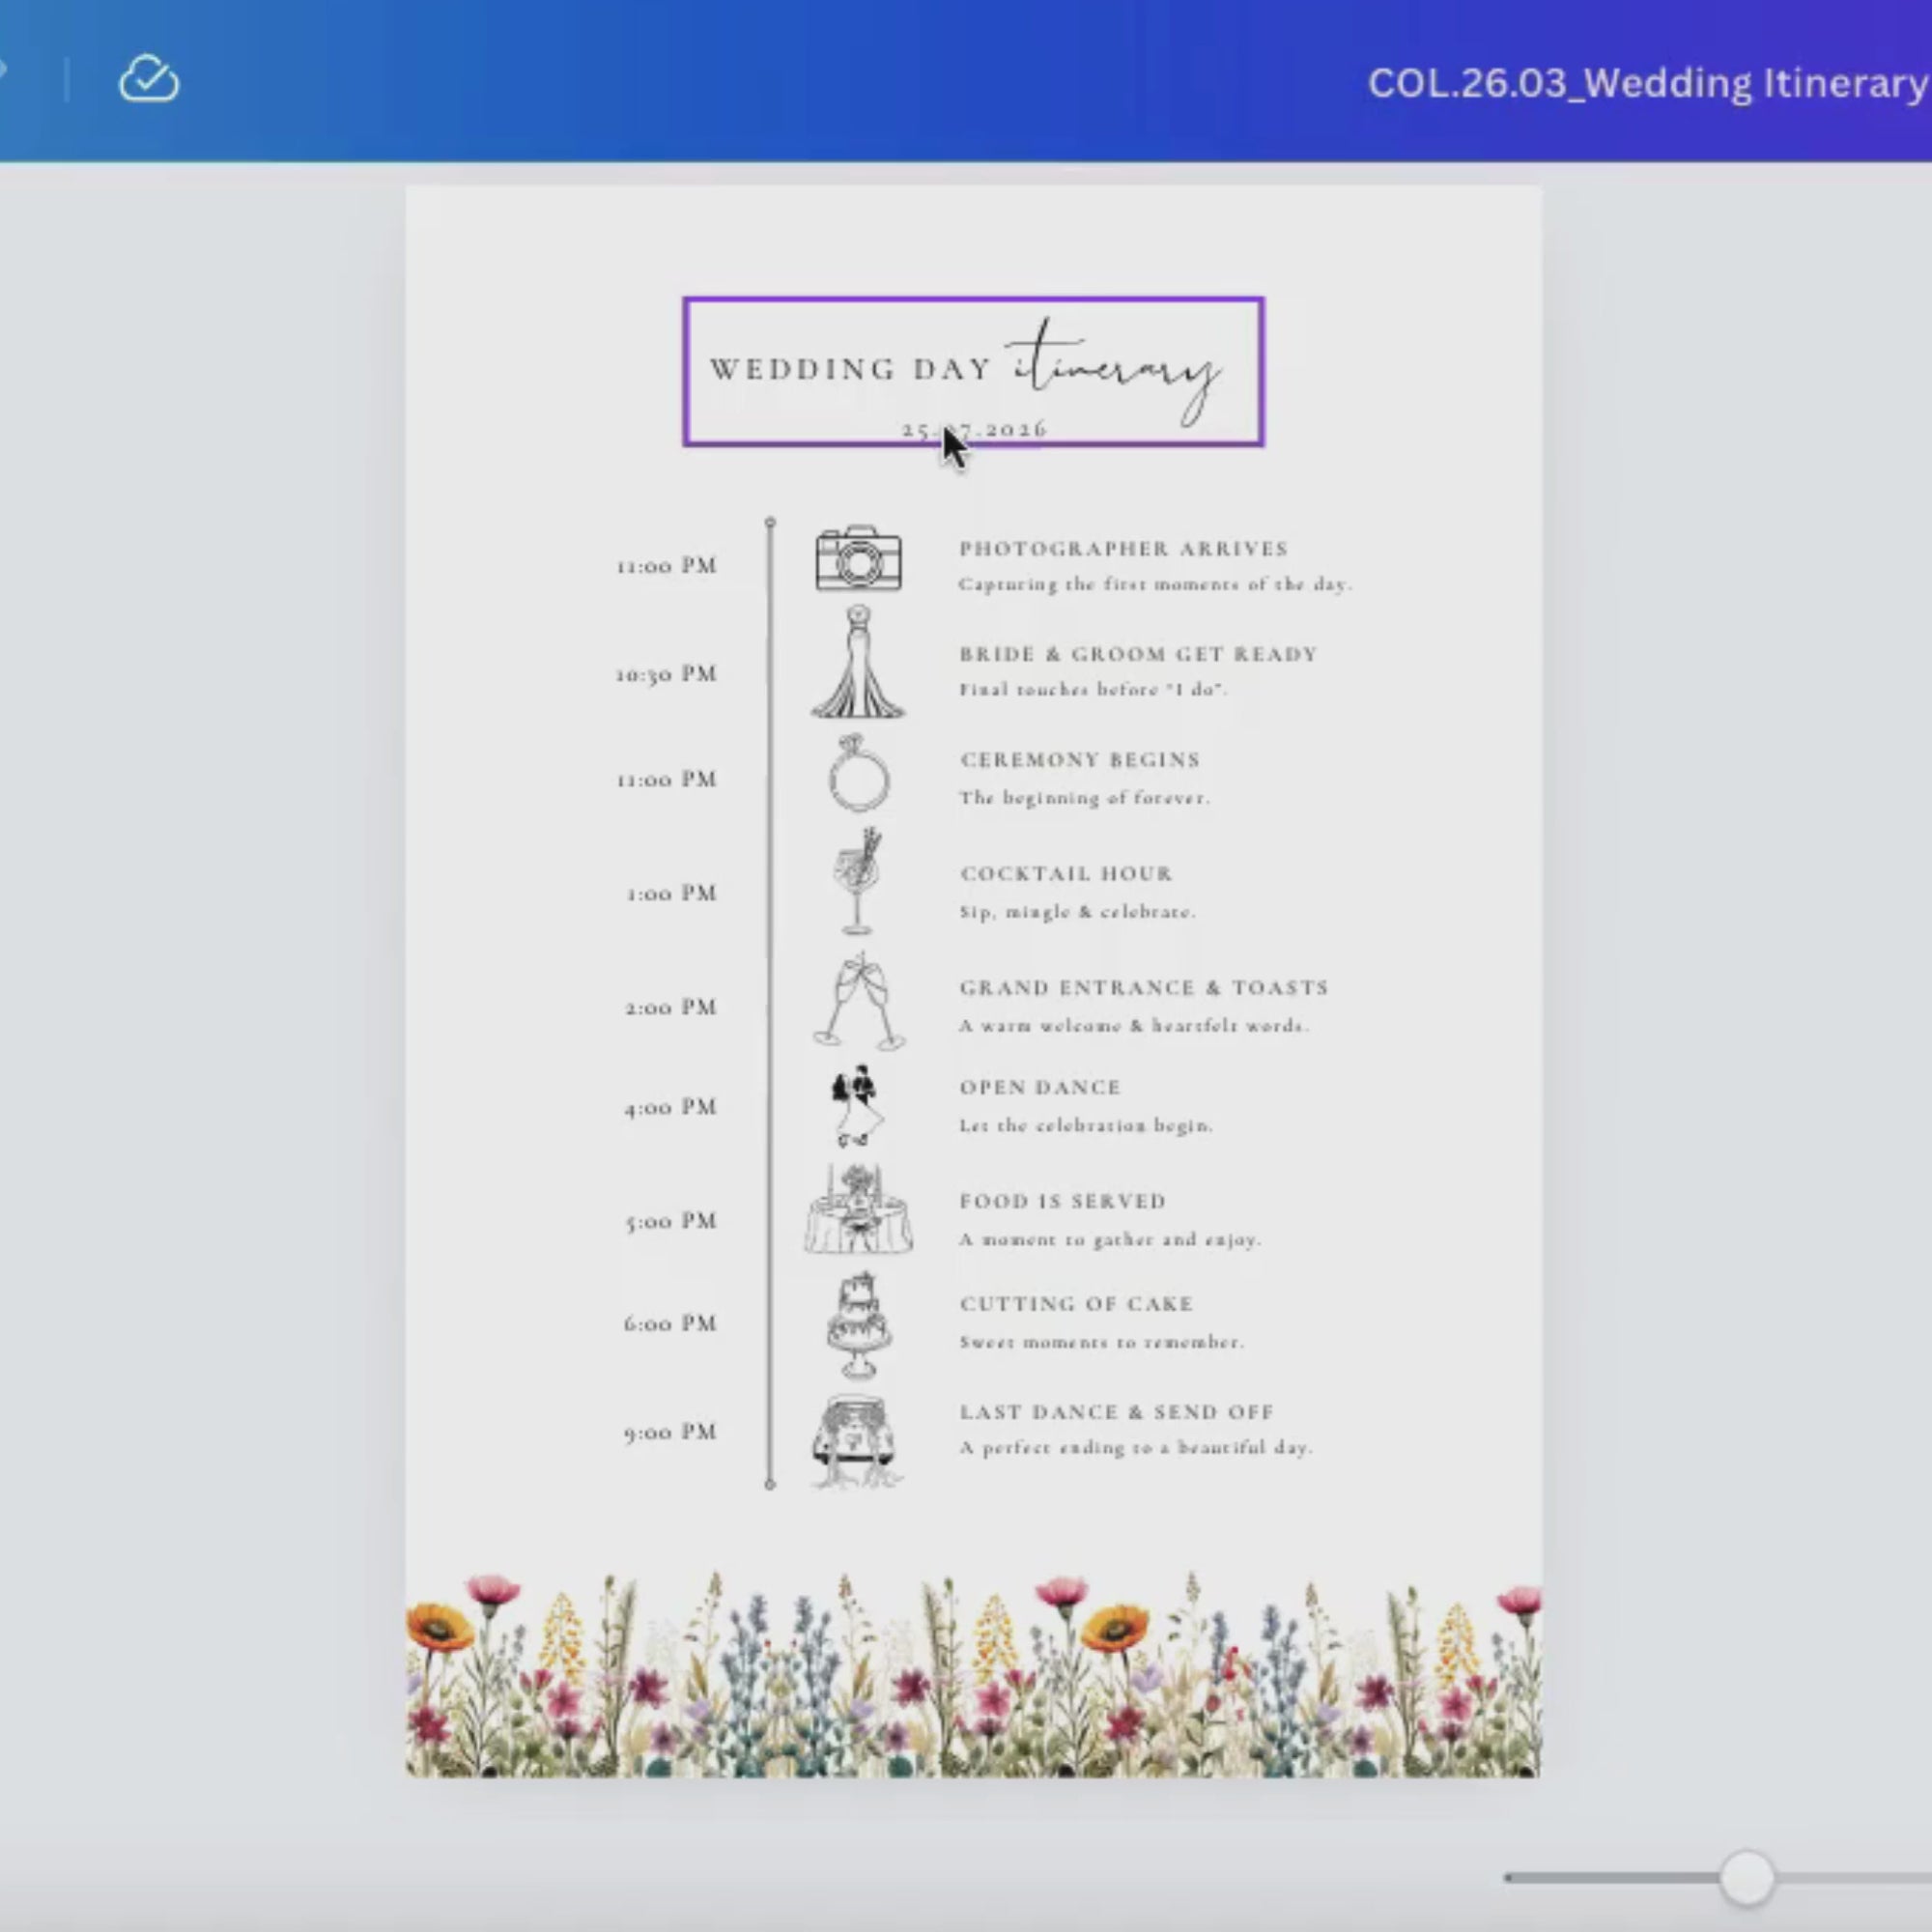Screen dimensions: 1932x1932
Task: Select the 5:00 PM time text
Action: (671, 1221)
